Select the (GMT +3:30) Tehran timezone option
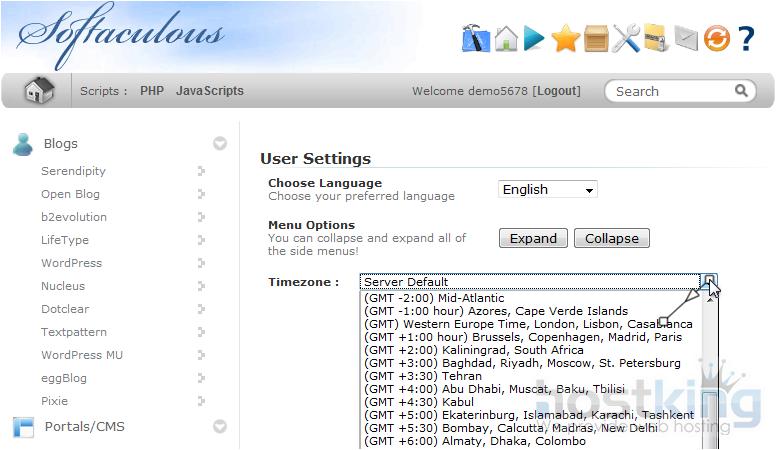The height and width of the screenshot is (450, 776). (x=422, y=376)
